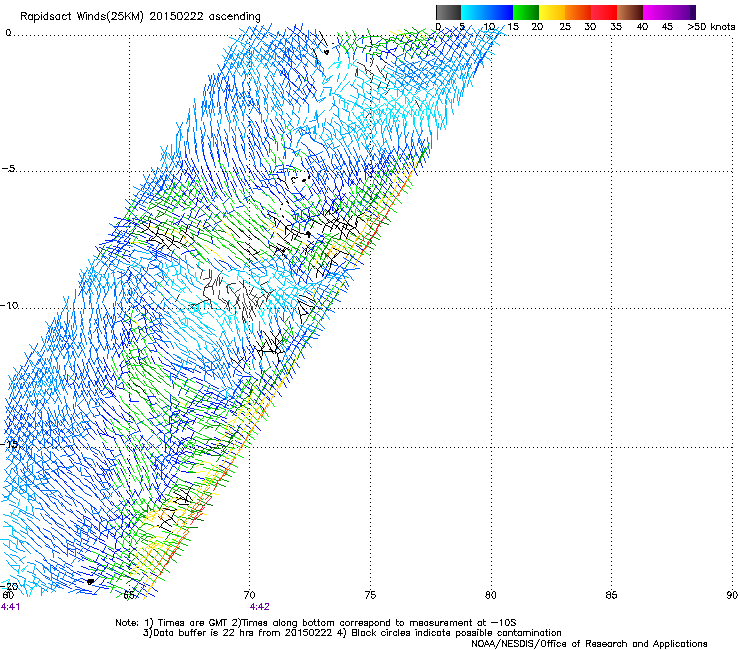The image size is (740, 650).
Task: Click the legend value '25'
Action: click(565, 27)
